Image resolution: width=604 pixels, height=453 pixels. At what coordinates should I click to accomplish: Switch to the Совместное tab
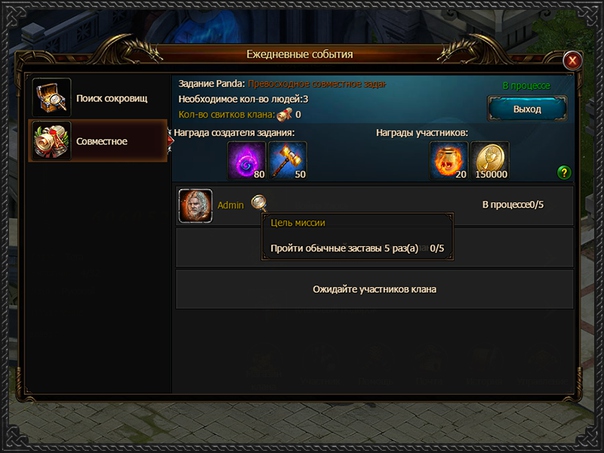[98, 141]
